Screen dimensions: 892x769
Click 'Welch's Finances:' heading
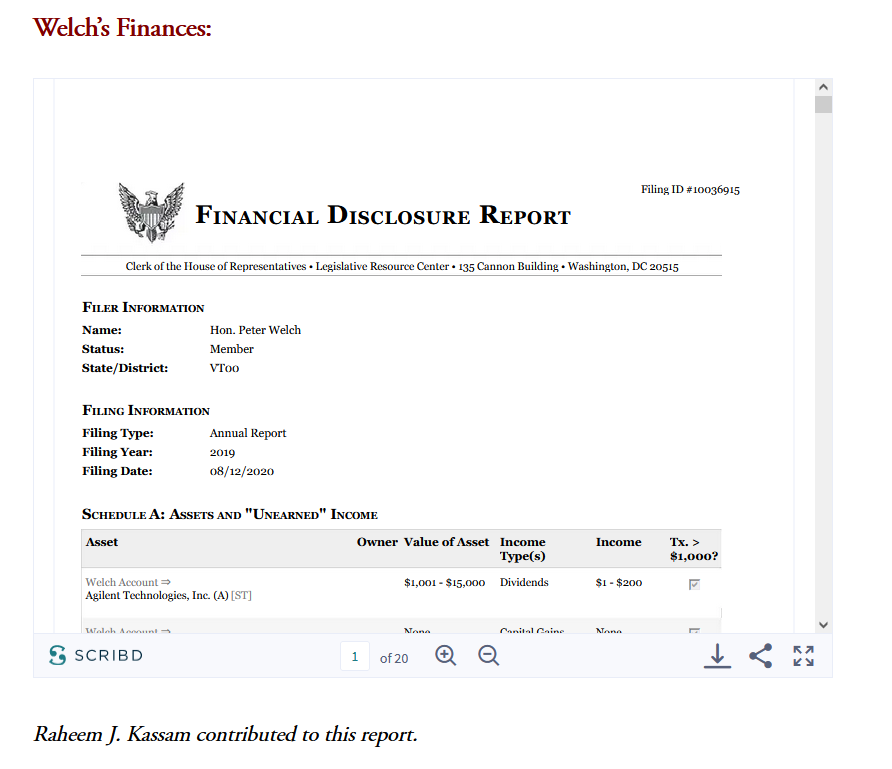[122, 27]
